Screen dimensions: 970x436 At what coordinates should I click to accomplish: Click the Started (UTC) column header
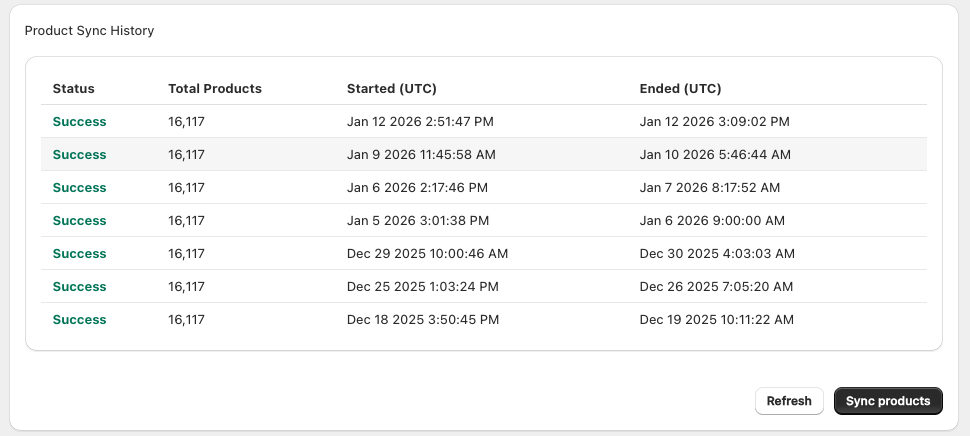click(x=392, y=88)
